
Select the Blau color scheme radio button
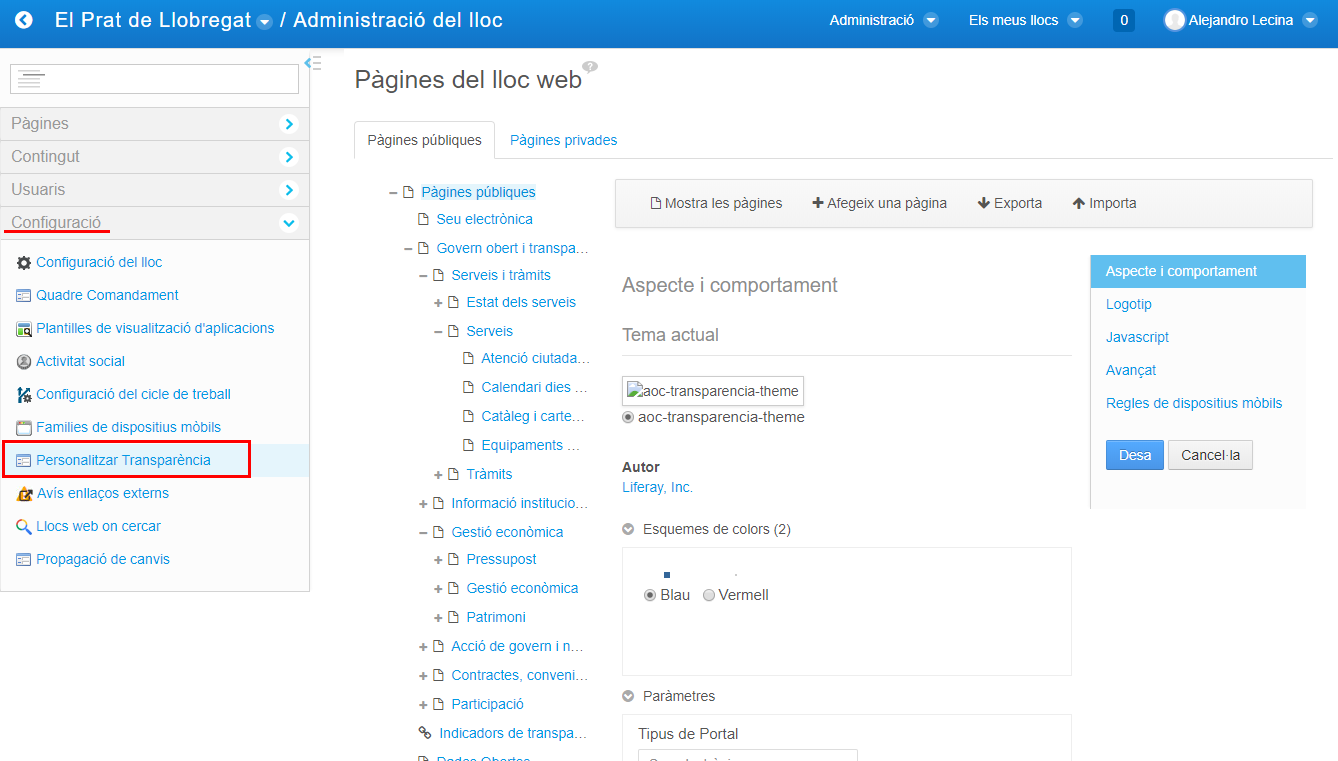click(650, 594)
